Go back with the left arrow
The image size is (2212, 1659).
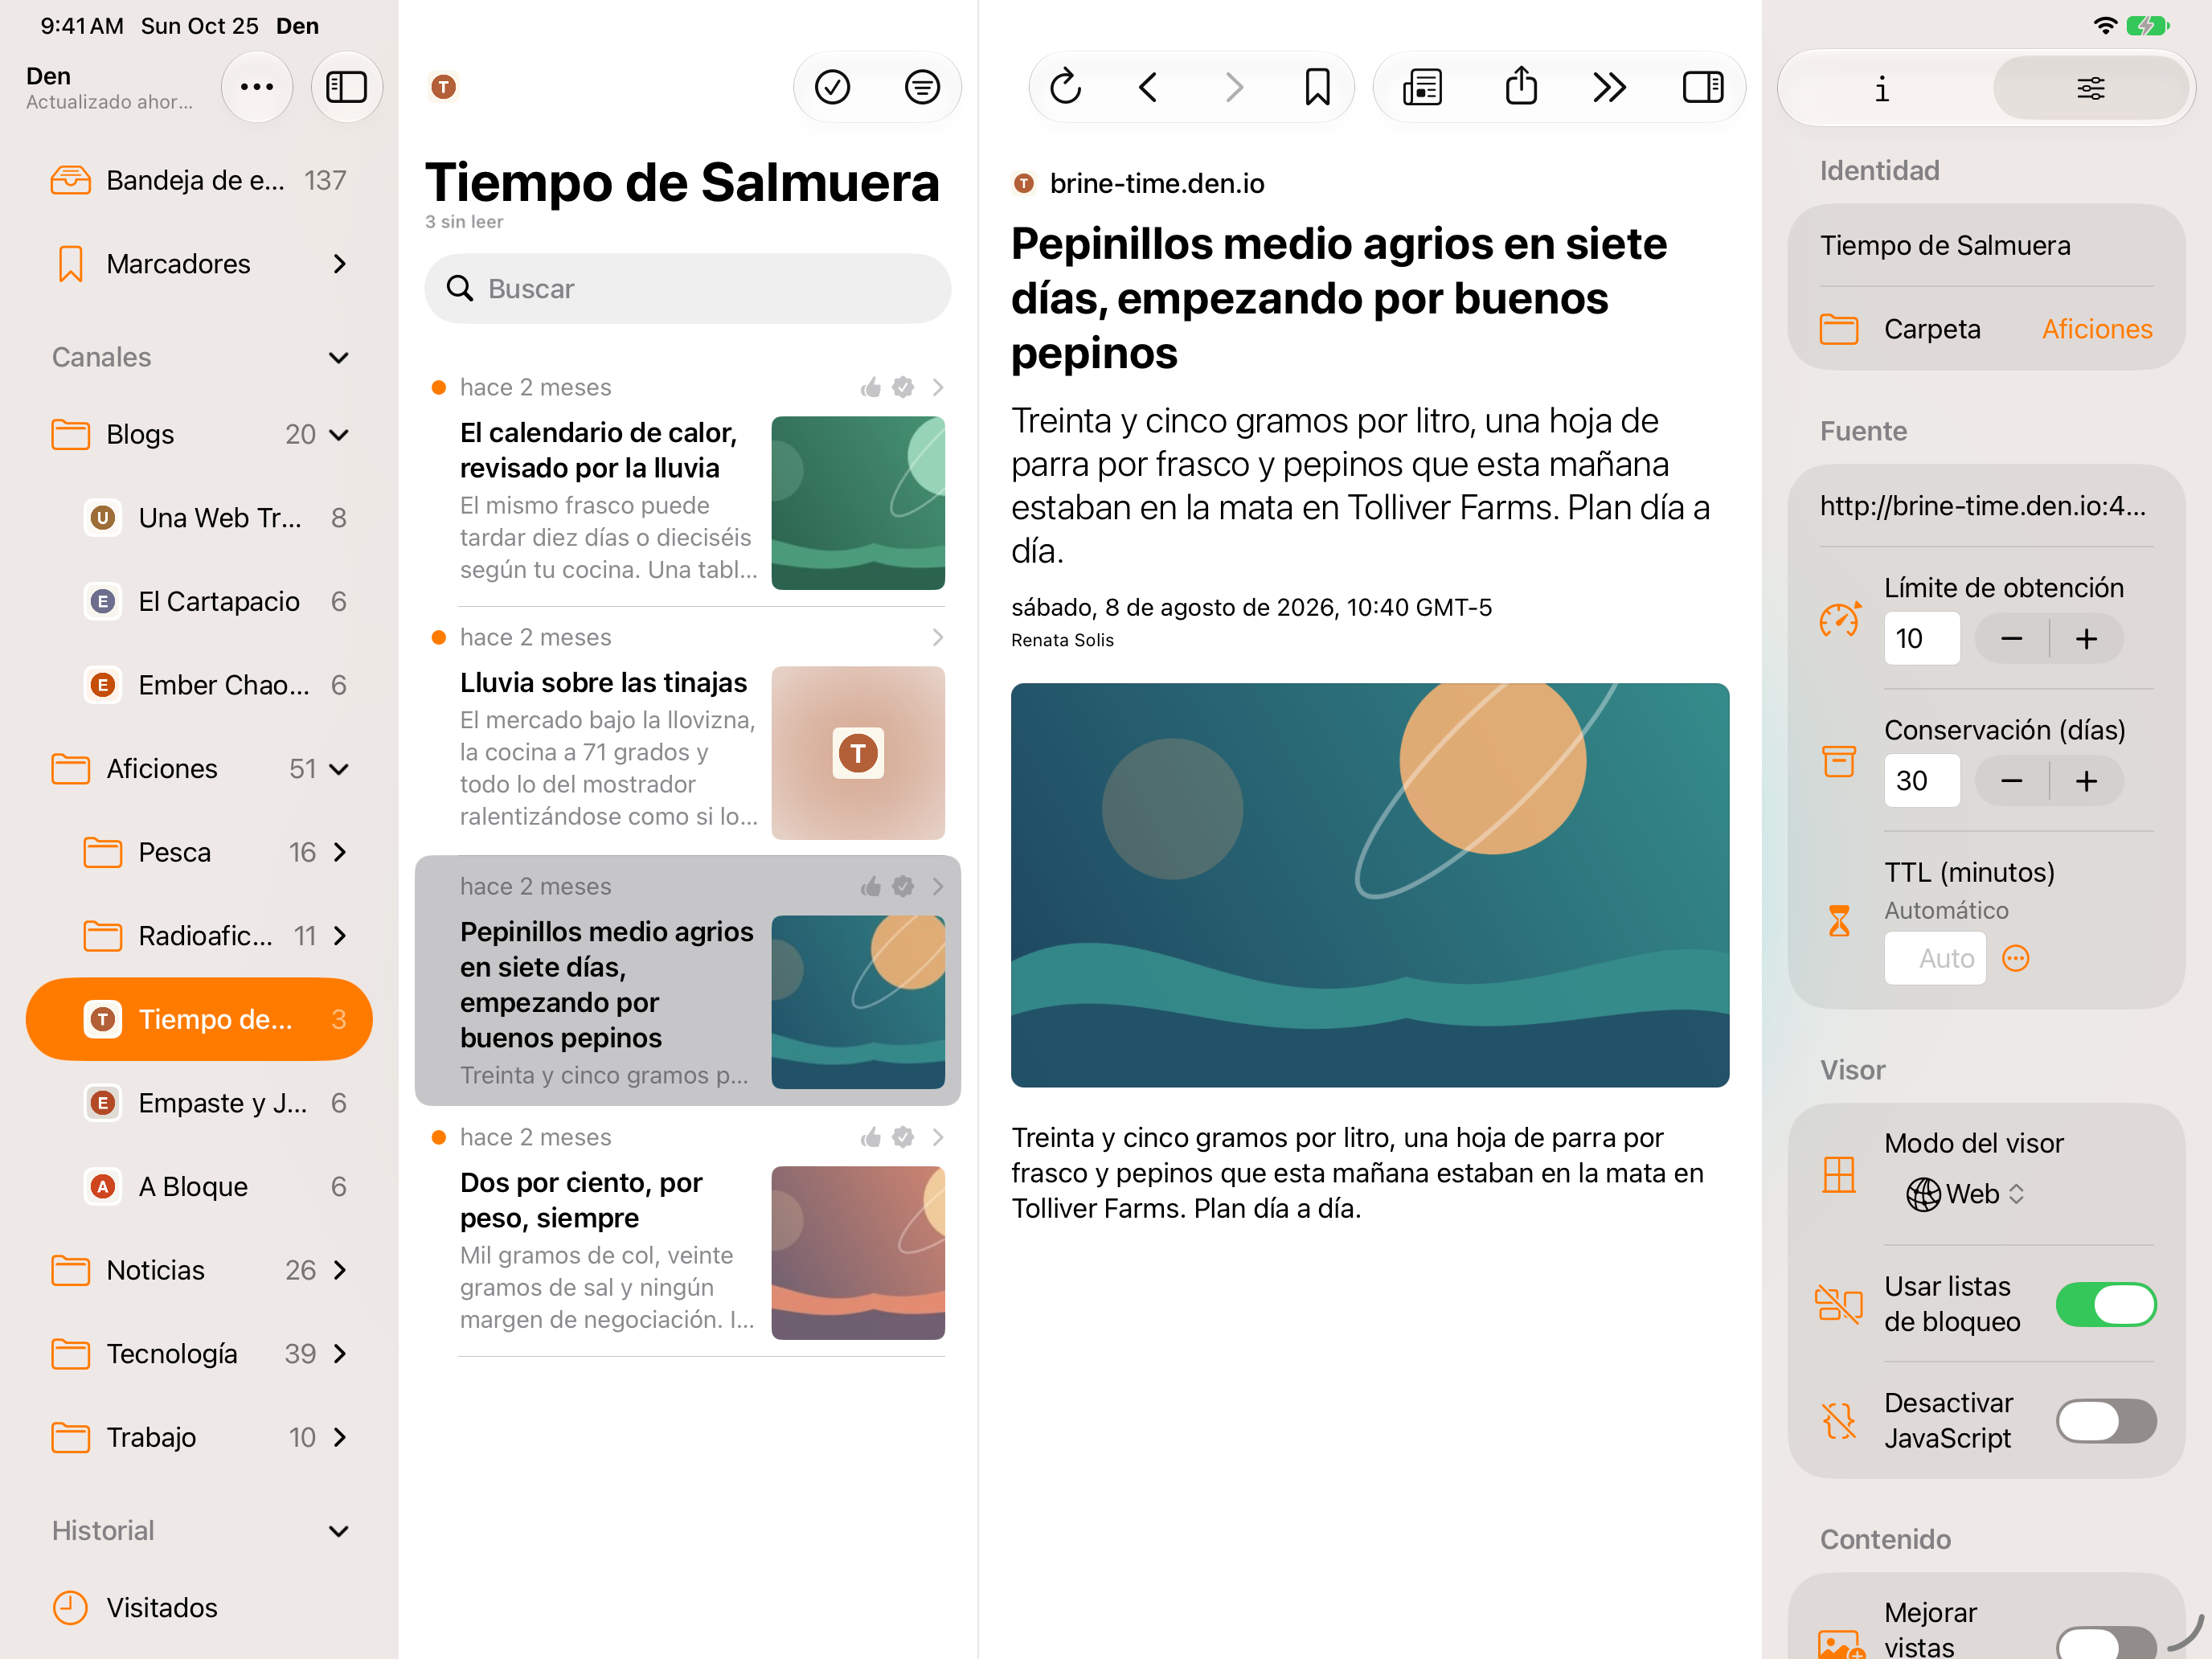point(1149,87)
